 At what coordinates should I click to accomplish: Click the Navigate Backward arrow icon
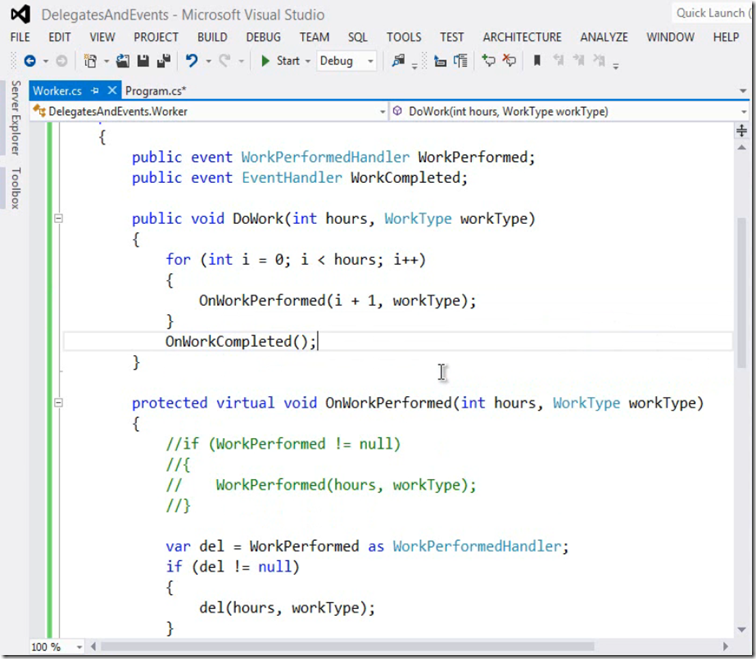30,61
